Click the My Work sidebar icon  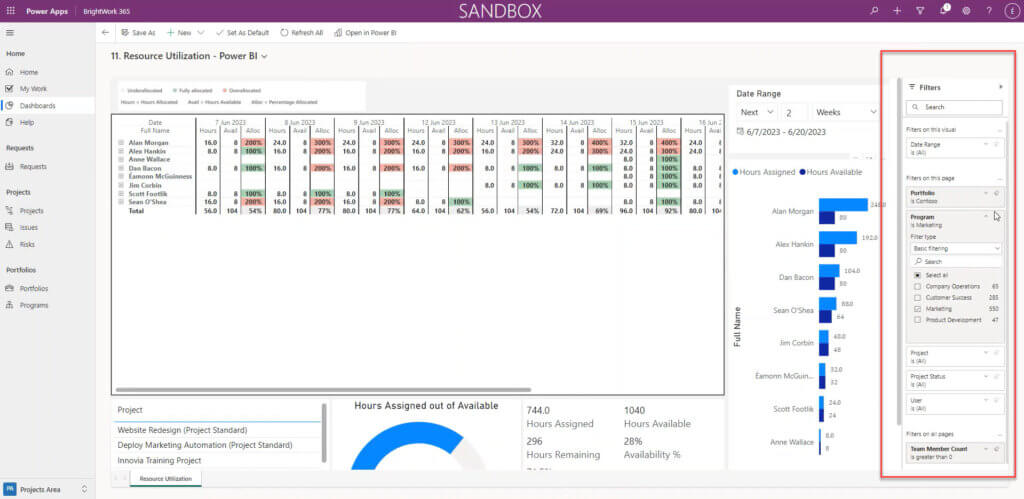[x=9, y=89]
